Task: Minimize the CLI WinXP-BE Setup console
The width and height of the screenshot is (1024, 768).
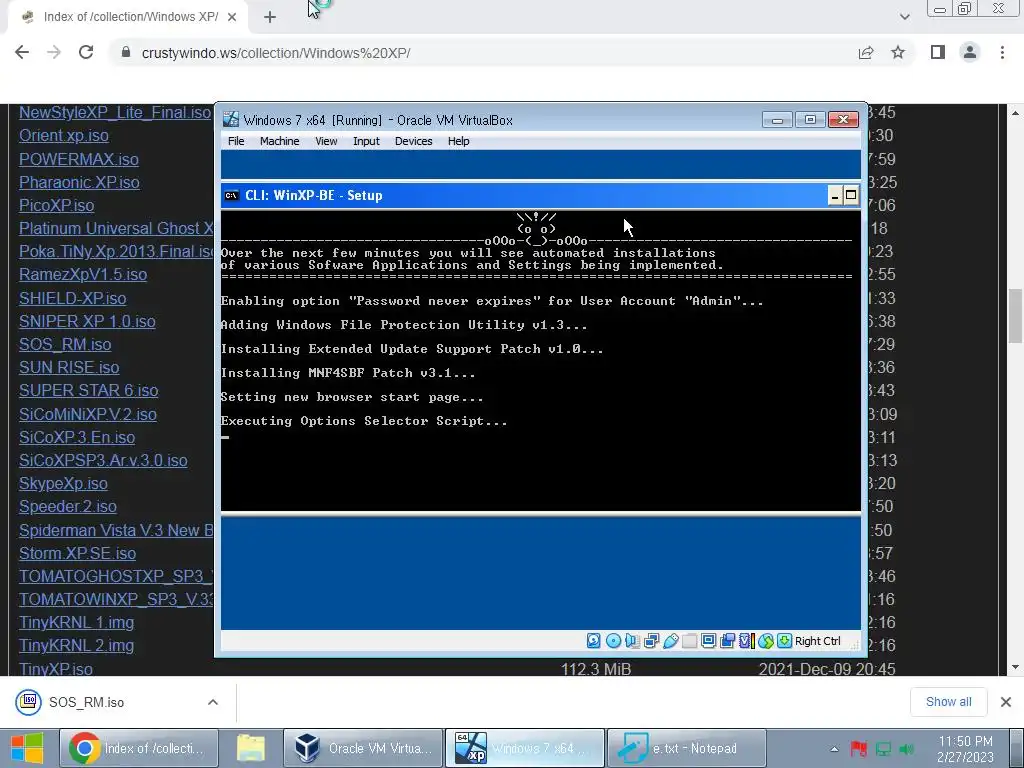Action: coord(835,195)
